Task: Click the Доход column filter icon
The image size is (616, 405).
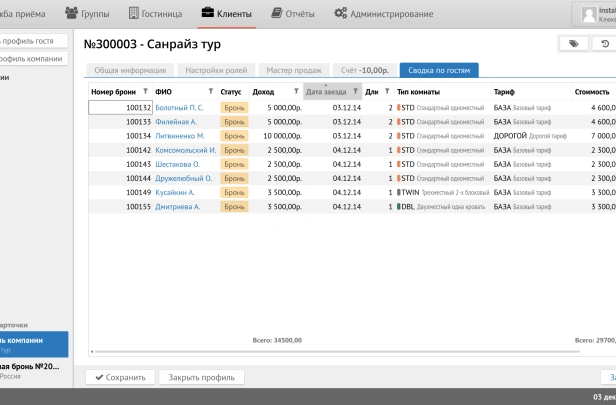Action: [297, 92]
